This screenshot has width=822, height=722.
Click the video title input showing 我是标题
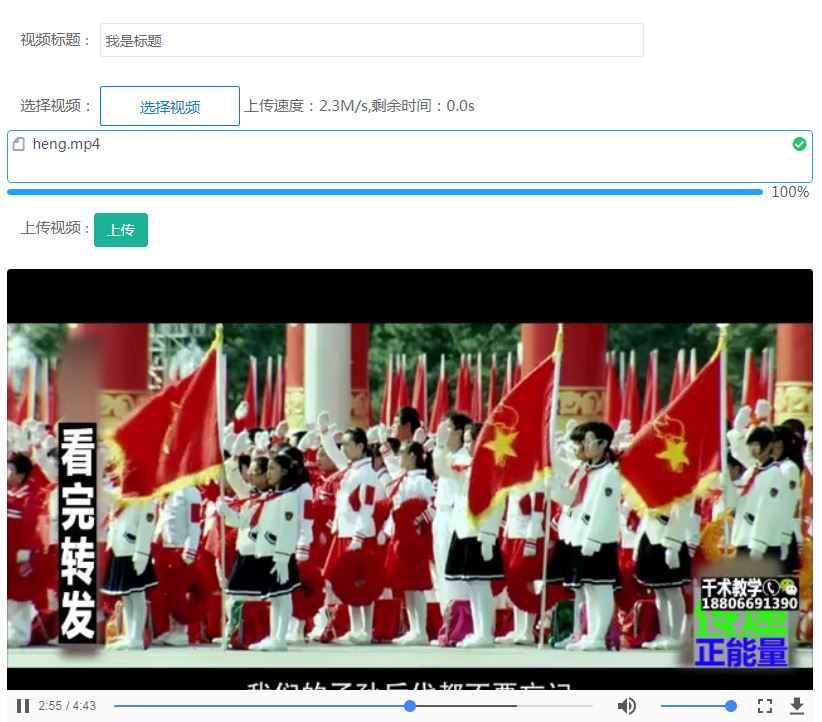[370, 40]
